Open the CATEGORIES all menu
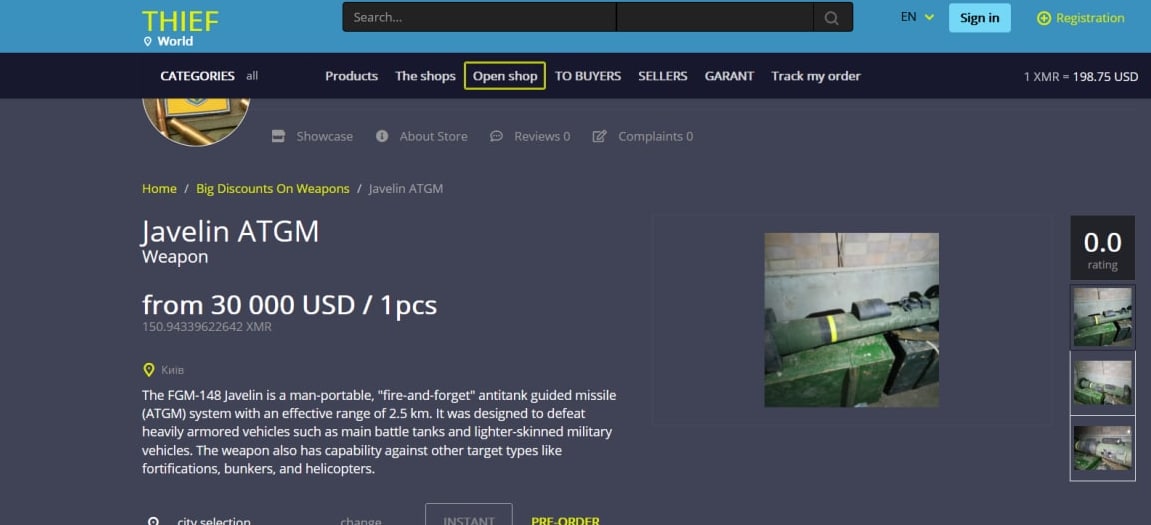 pos(209,76)
